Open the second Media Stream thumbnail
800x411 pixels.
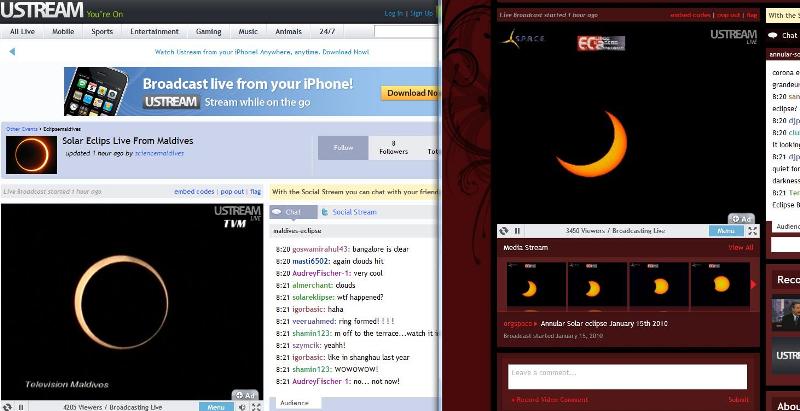(597, 285)
